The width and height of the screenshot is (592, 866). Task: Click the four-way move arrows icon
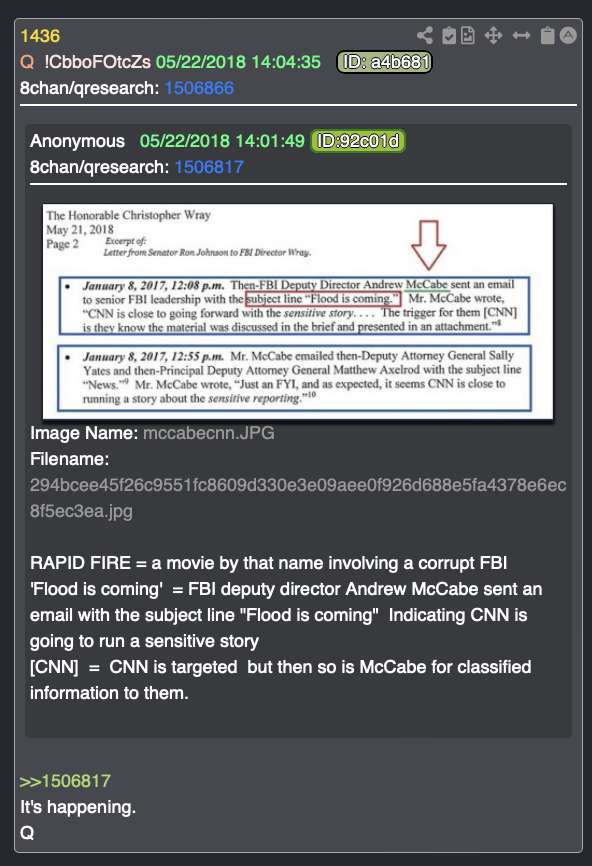(x=493, y=36)
